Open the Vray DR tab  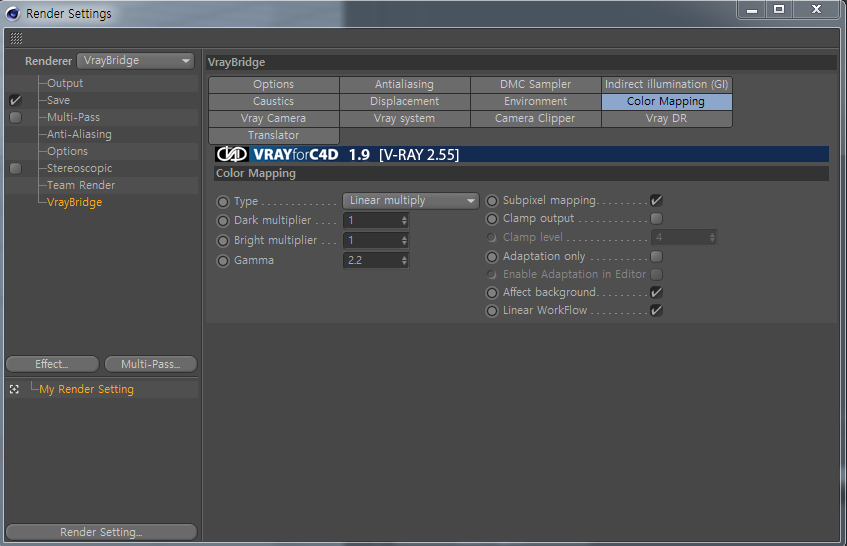(667, 118)
